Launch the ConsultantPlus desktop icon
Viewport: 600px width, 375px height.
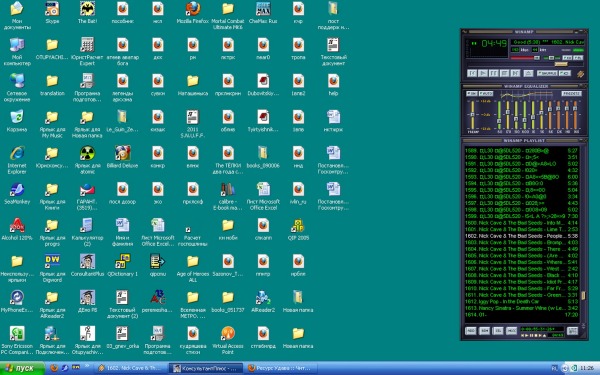click(87, 265)
